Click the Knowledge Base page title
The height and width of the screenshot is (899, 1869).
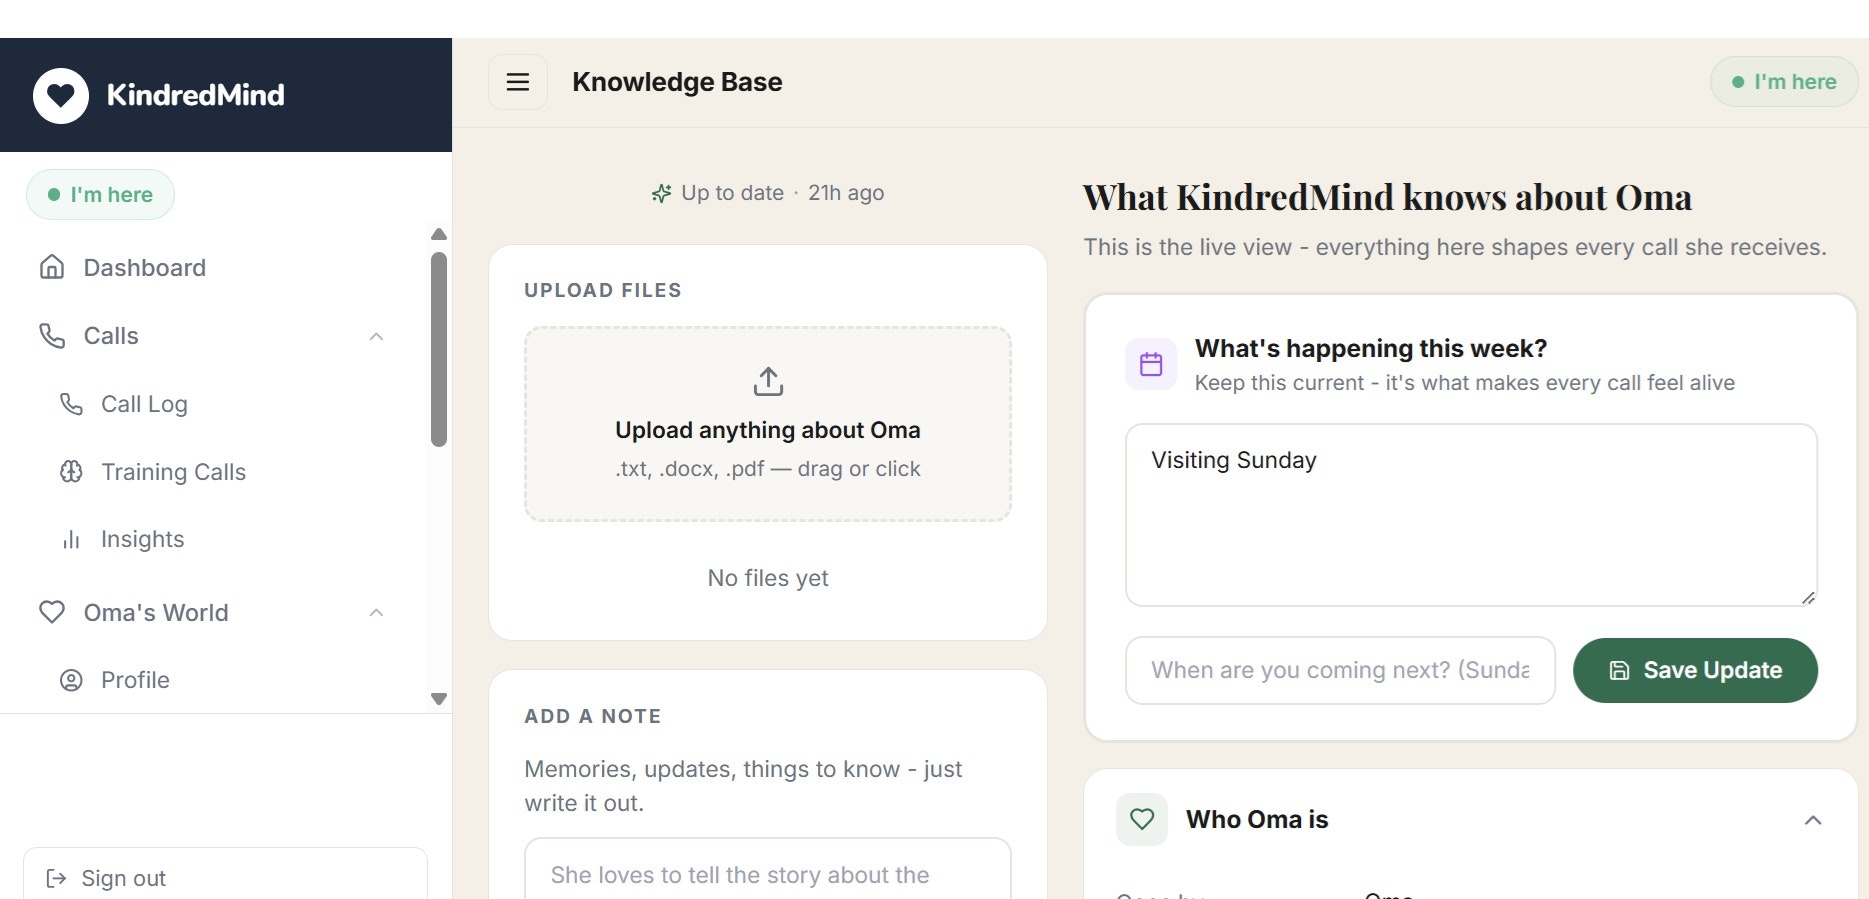(x=677, y=82)
